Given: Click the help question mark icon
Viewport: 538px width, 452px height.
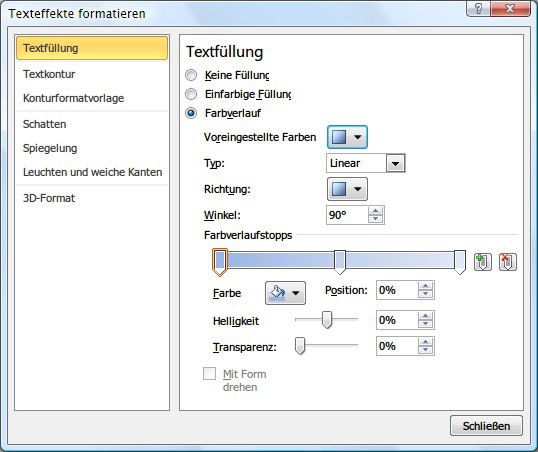Looking at the screenshot, I should [x=478, y=8].
